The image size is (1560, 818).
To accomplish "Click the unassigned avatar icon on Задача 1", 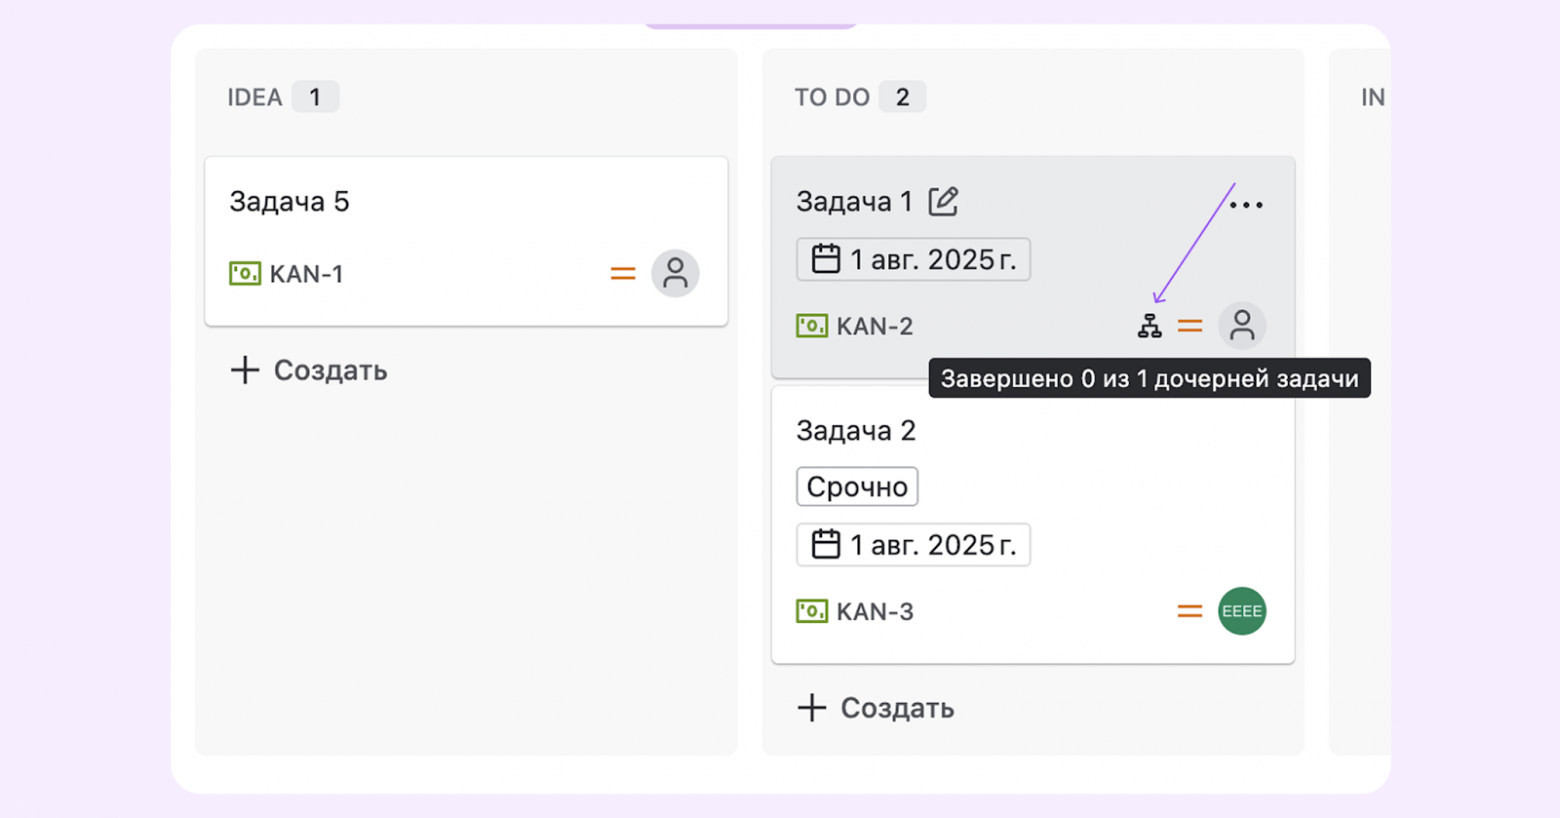I will click(x=1242, y=325).
